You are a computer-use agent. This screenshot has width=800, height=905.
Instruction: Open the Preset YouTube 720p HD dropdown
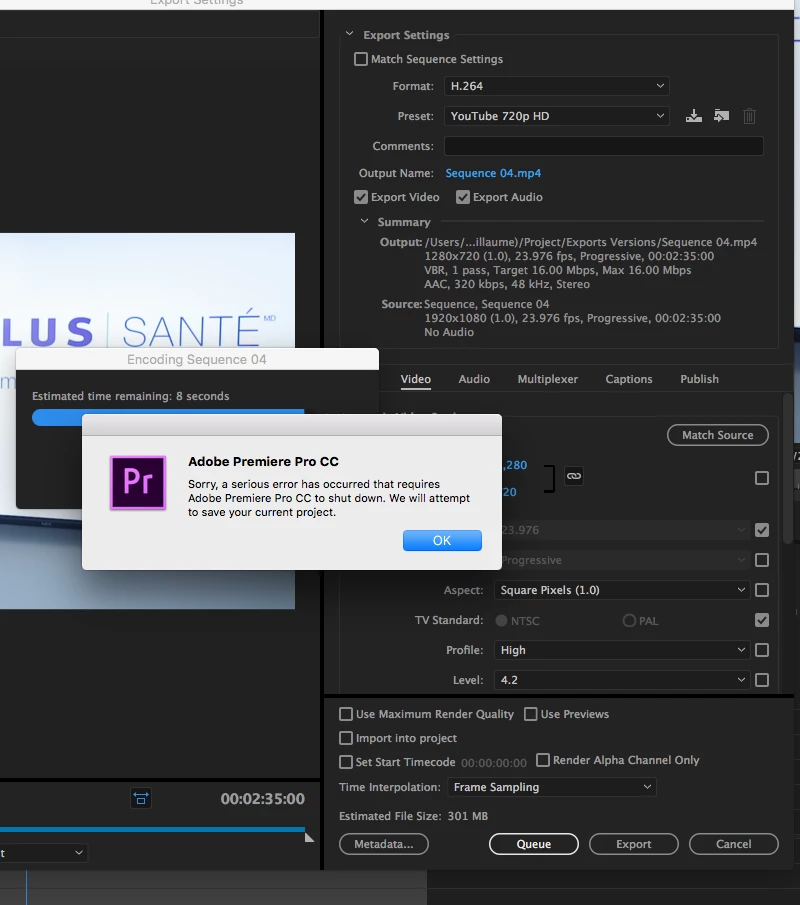(x=556, y=116)
